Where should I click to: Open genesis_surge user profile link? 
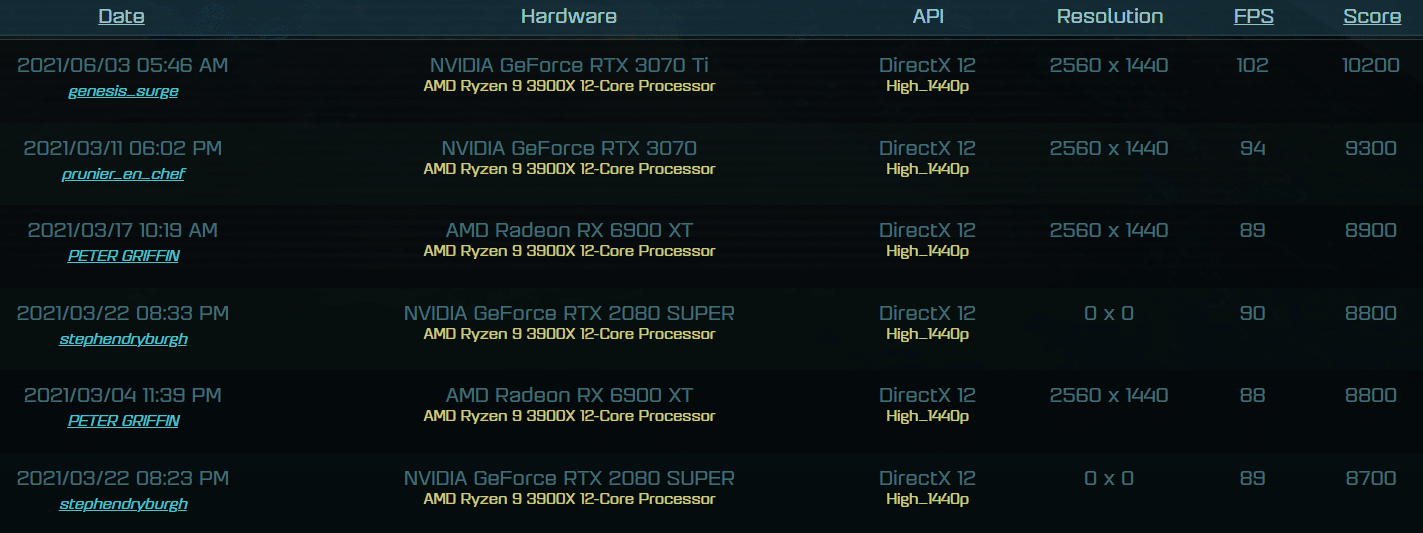(123, 91)
